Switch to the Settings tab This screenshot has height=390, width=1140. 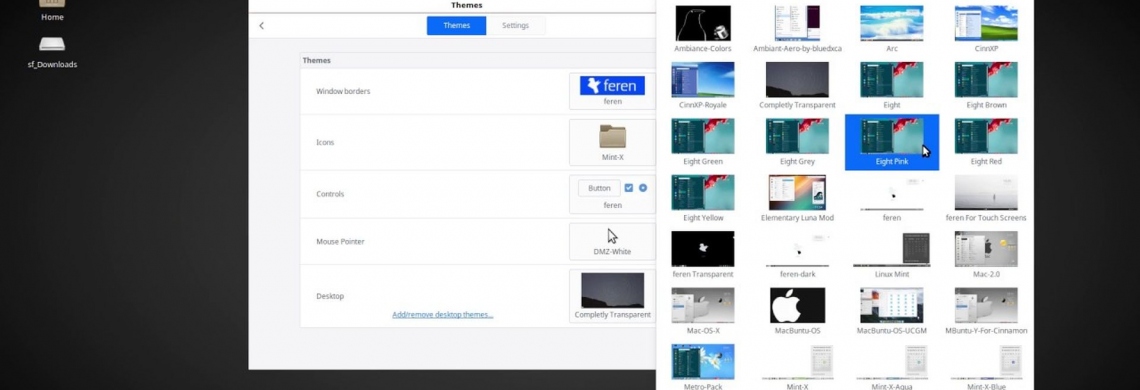(x=515, y=25)
